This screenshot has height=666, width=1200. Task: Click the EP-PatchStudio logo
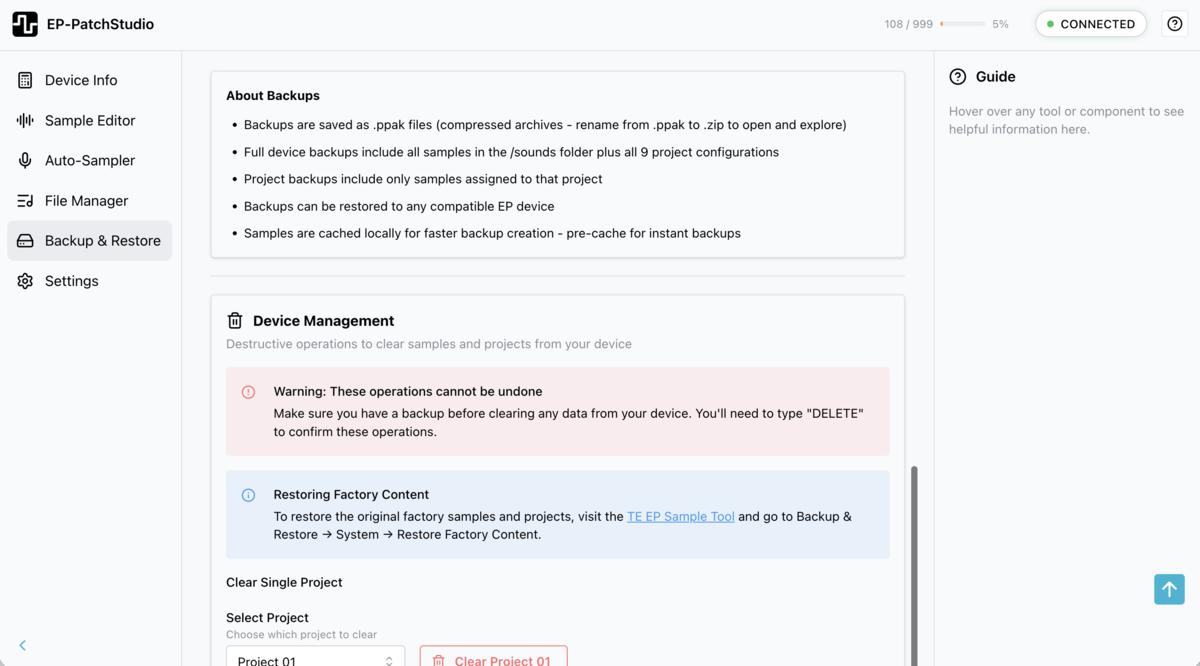coord(25,23)
